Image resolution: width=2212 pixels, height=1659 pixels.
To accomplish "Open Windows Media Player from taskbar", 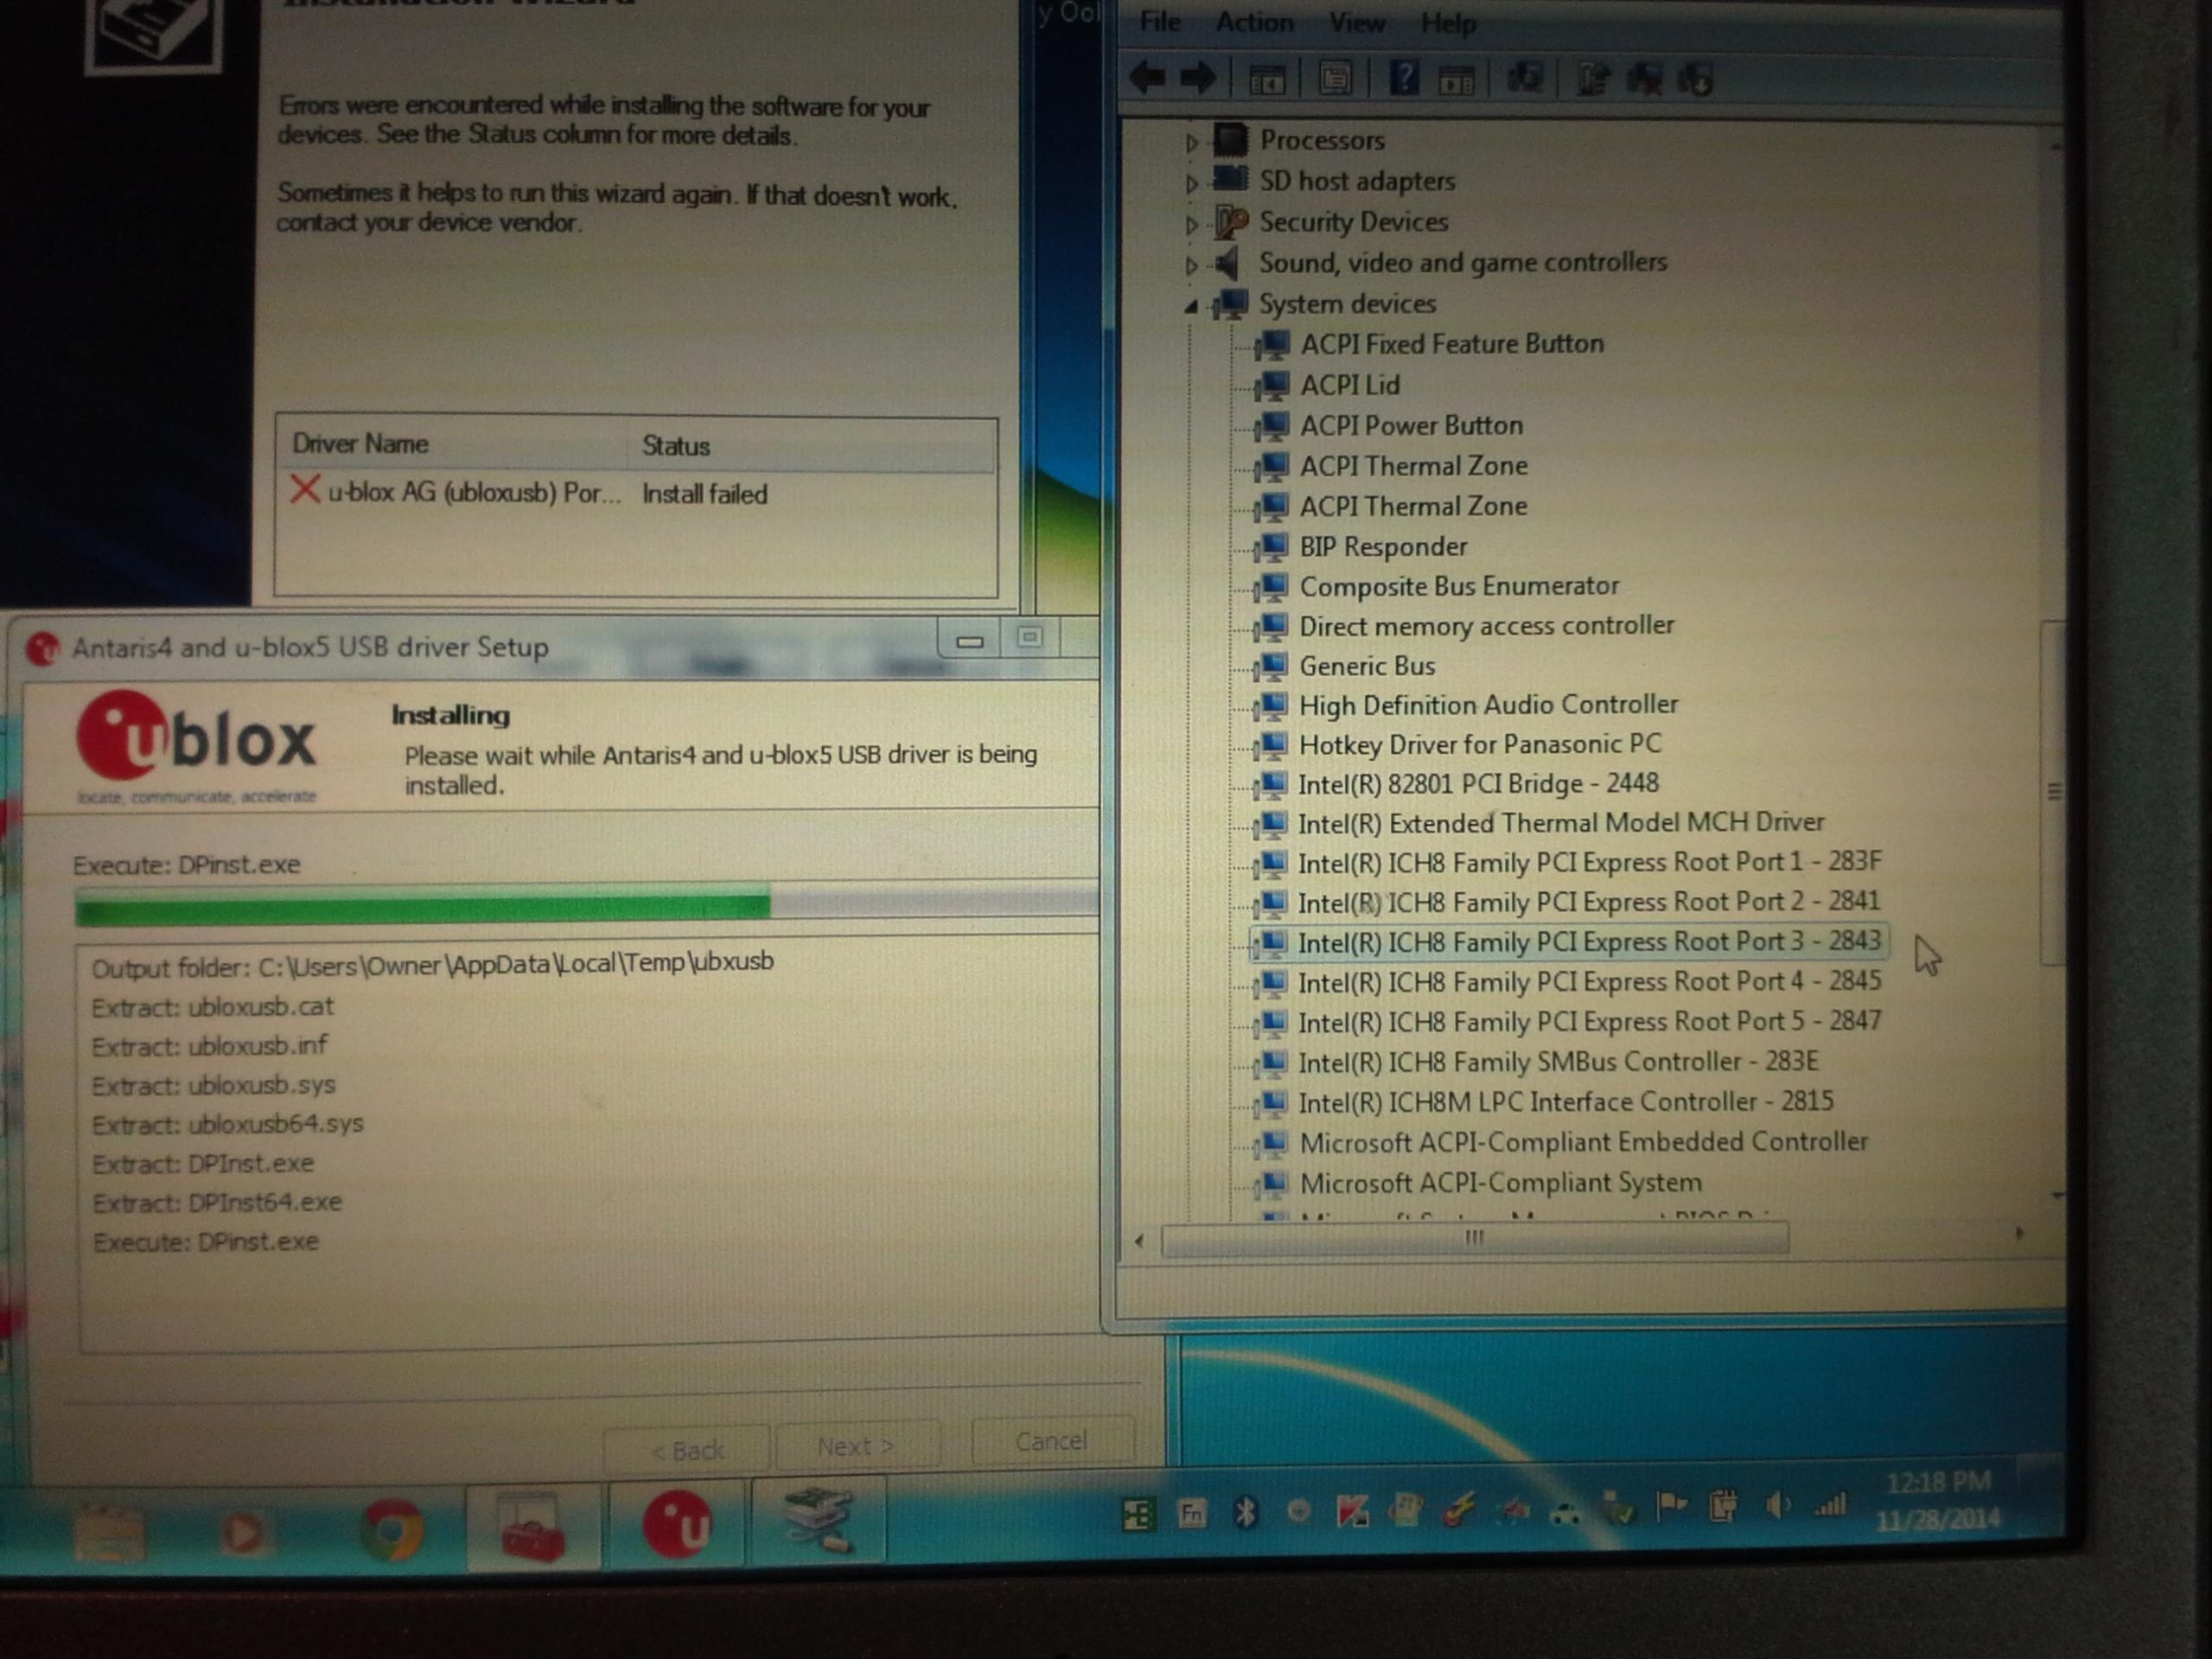I will tap(243, 1531).
